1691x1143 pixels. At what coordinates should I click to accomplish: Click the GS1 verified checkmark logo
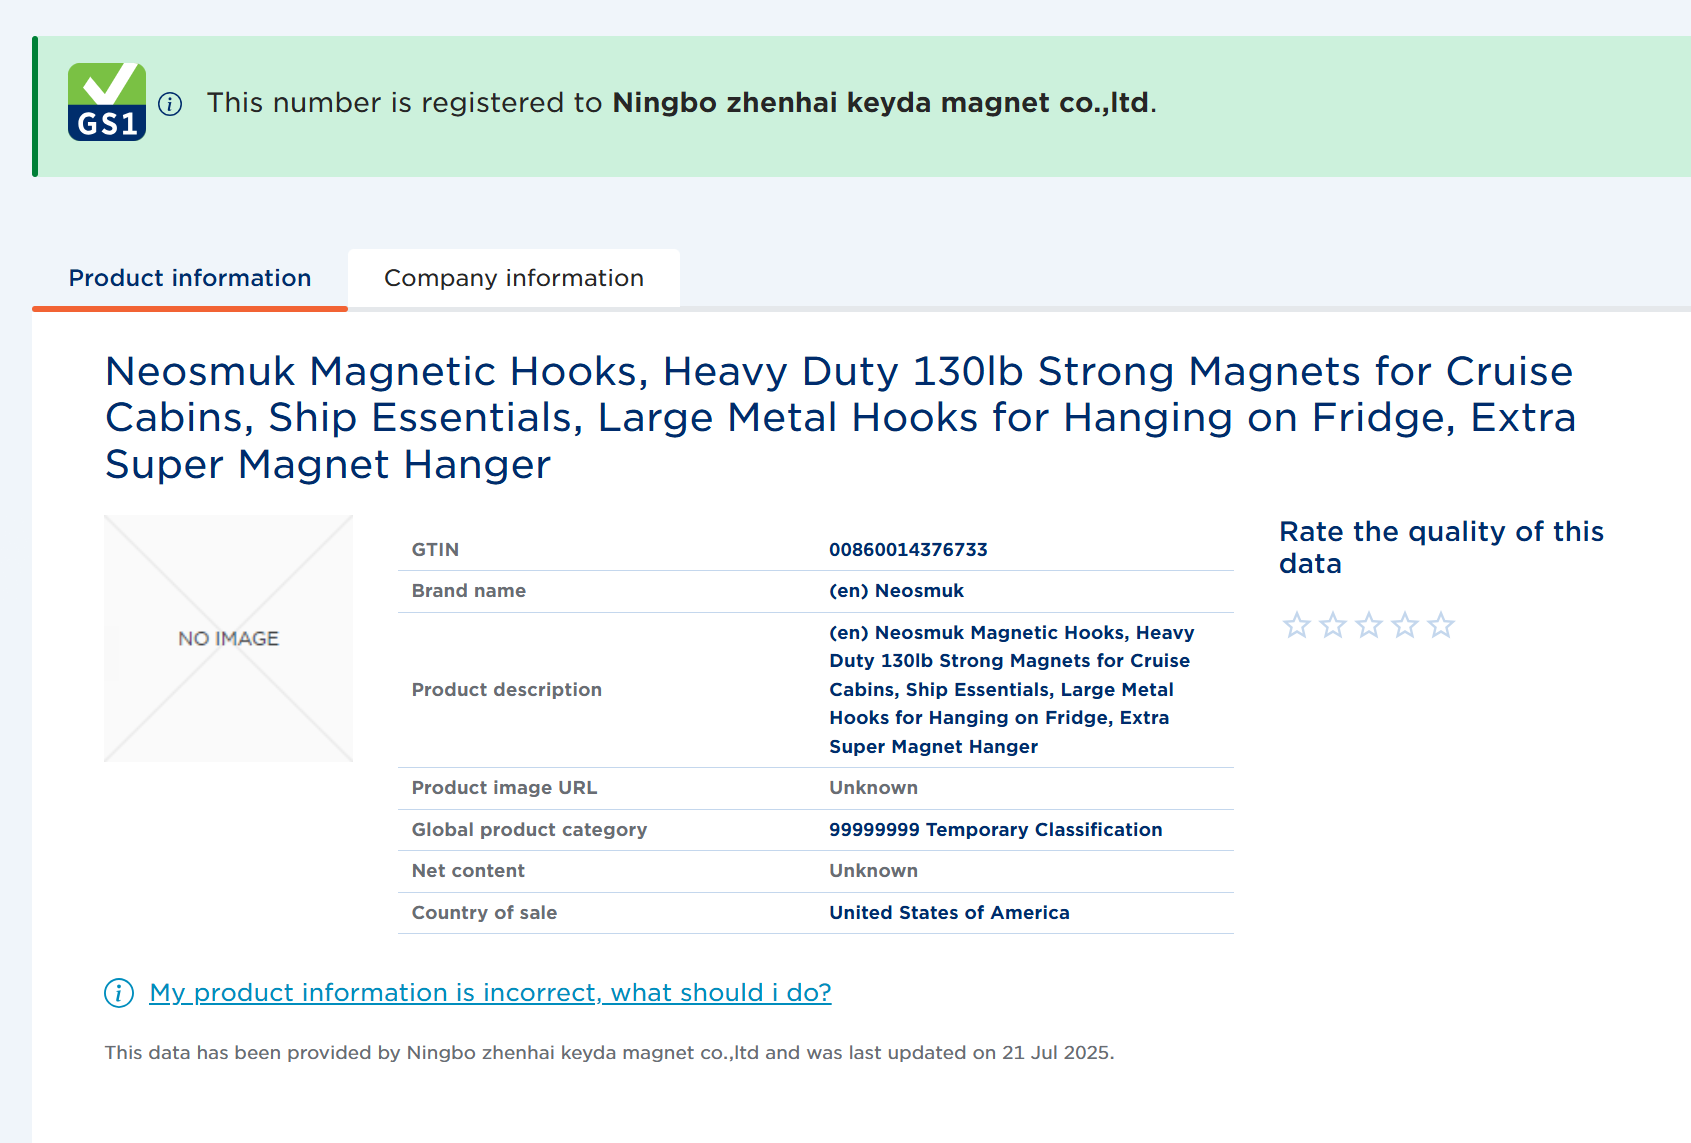107,102
